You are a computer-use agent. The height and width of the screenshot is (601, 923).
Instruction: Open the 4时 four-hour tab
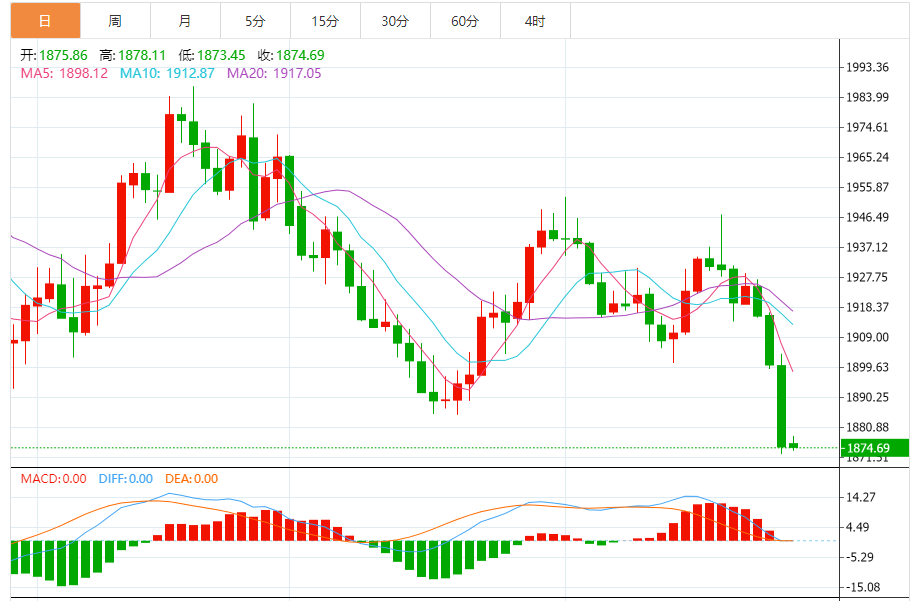[x=536, y=21]
